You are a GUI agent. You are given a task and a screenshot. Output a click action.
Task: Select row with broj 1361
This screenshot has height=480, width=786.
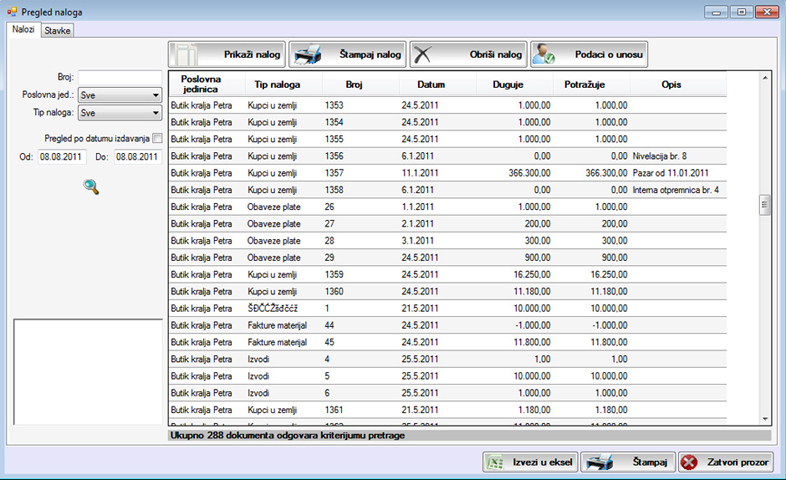[x=448, y=410]
